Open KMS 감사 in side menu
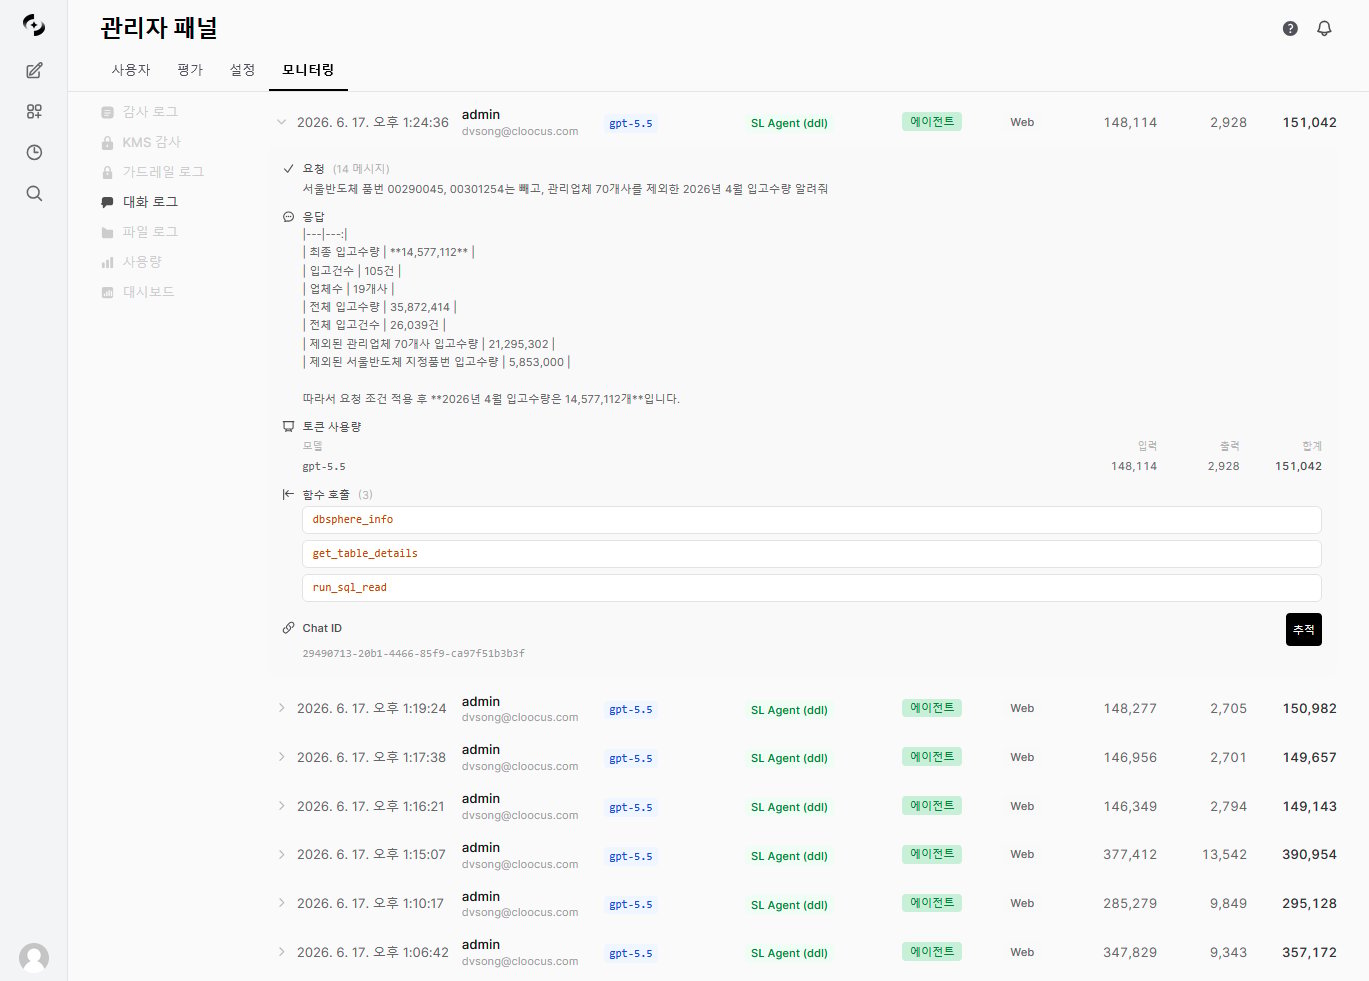Image resolution: width=1369 pixels, height=981 pixels. click(152, 142)
